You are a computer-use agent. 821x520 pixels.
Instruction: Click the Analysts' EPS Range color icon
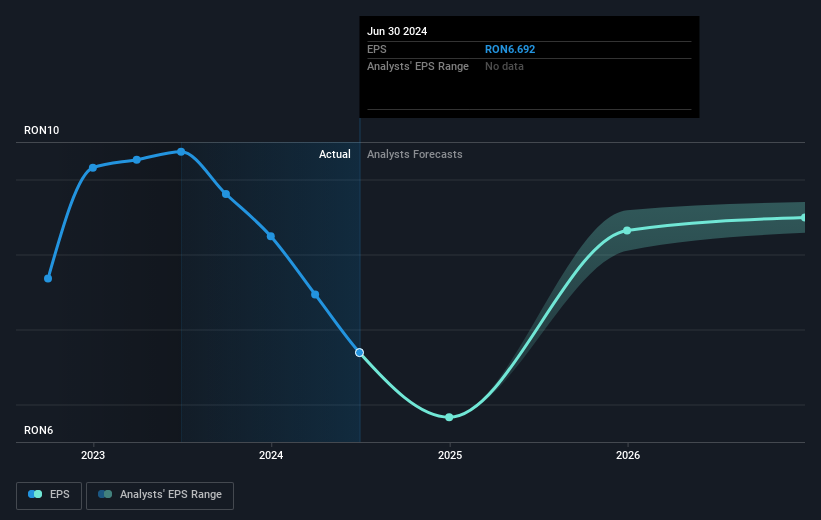[x=105, y=494]
